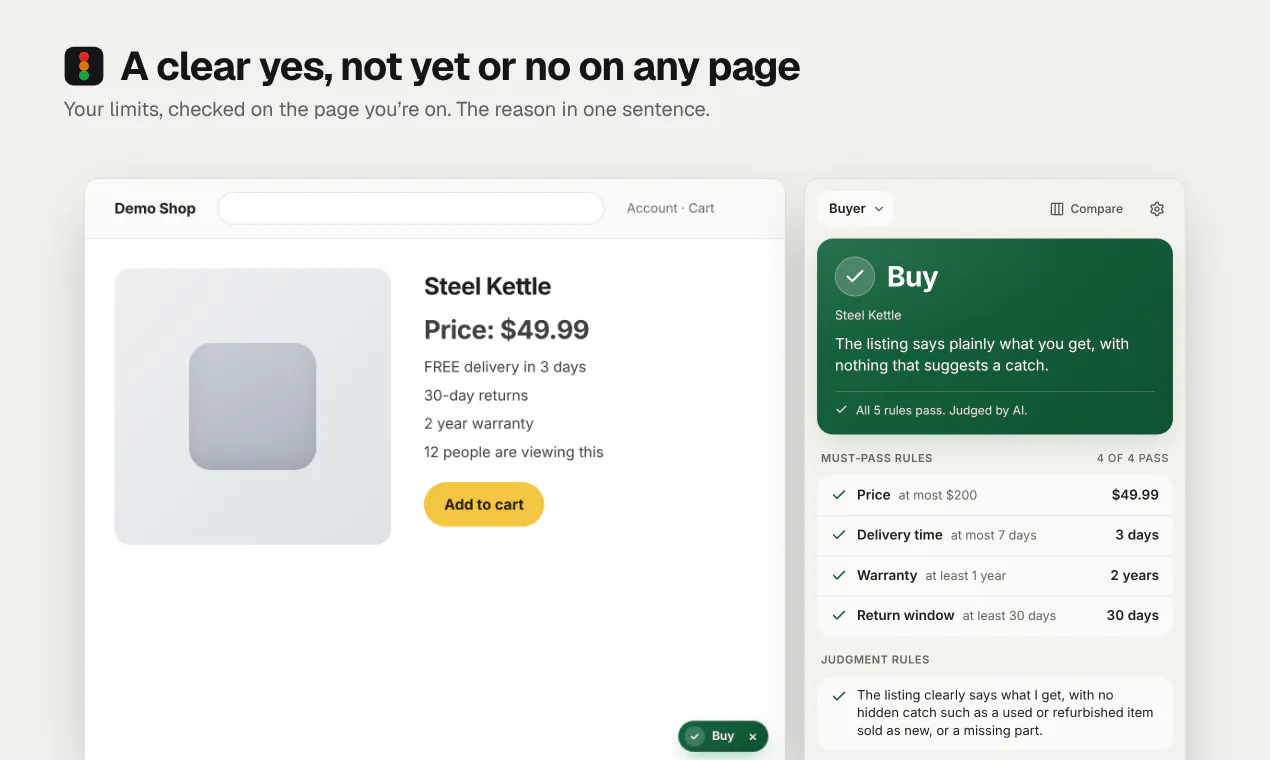Click the checkmark next to All 5 rules pass

(x=841, y=410)
